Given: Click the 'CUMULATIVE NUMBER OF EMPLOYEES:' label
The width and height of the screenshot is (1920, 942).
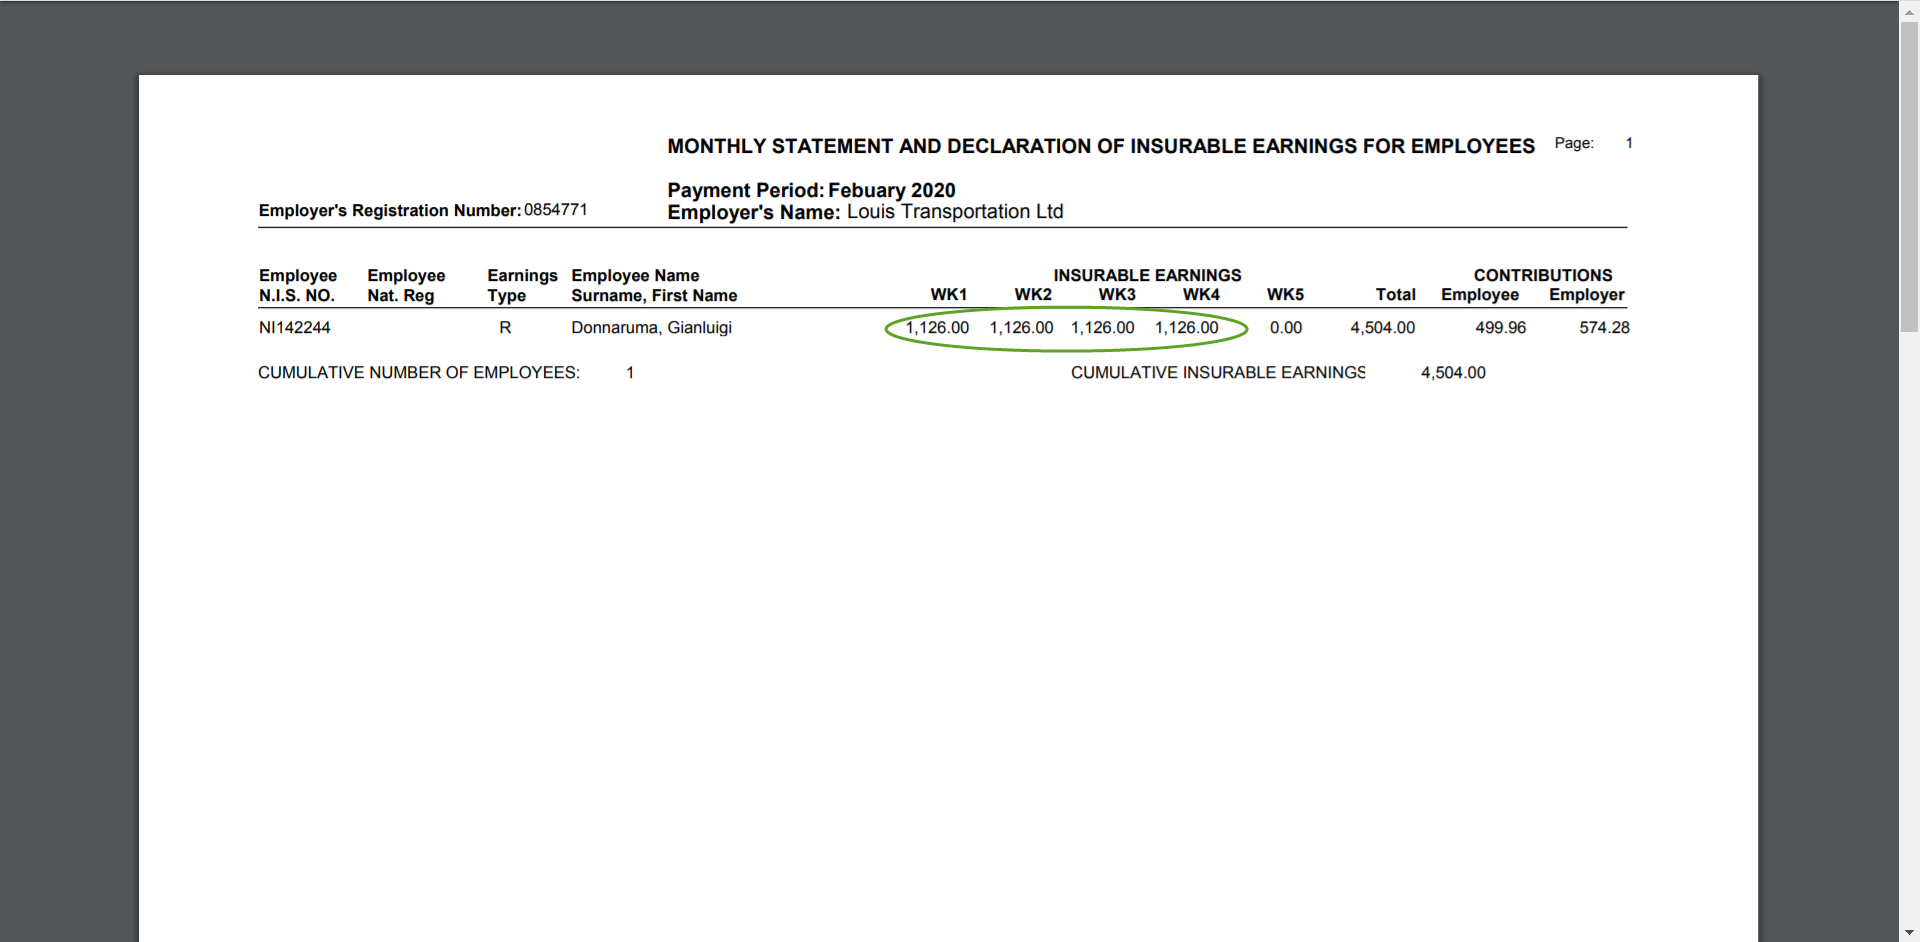Looking at the screenshot, I should pyautogui.click(x=419, y=373).
